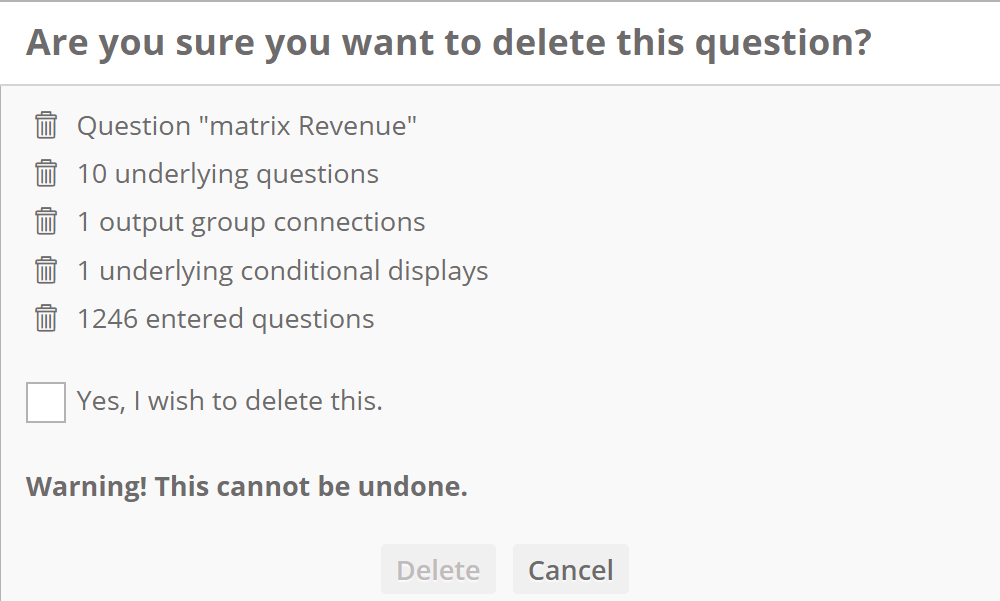Tick the delete confirmation checkbox

pyautogui.click(x=46, y=403)
